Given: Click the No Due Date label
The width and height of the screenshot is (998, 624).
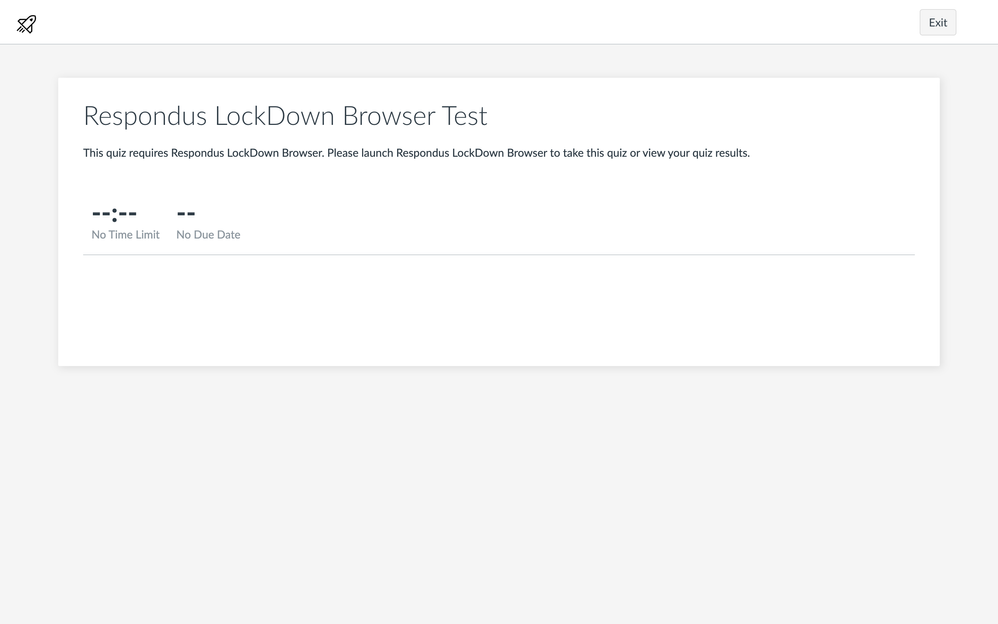Looking at the screenshot, I should tap(208, 235).
